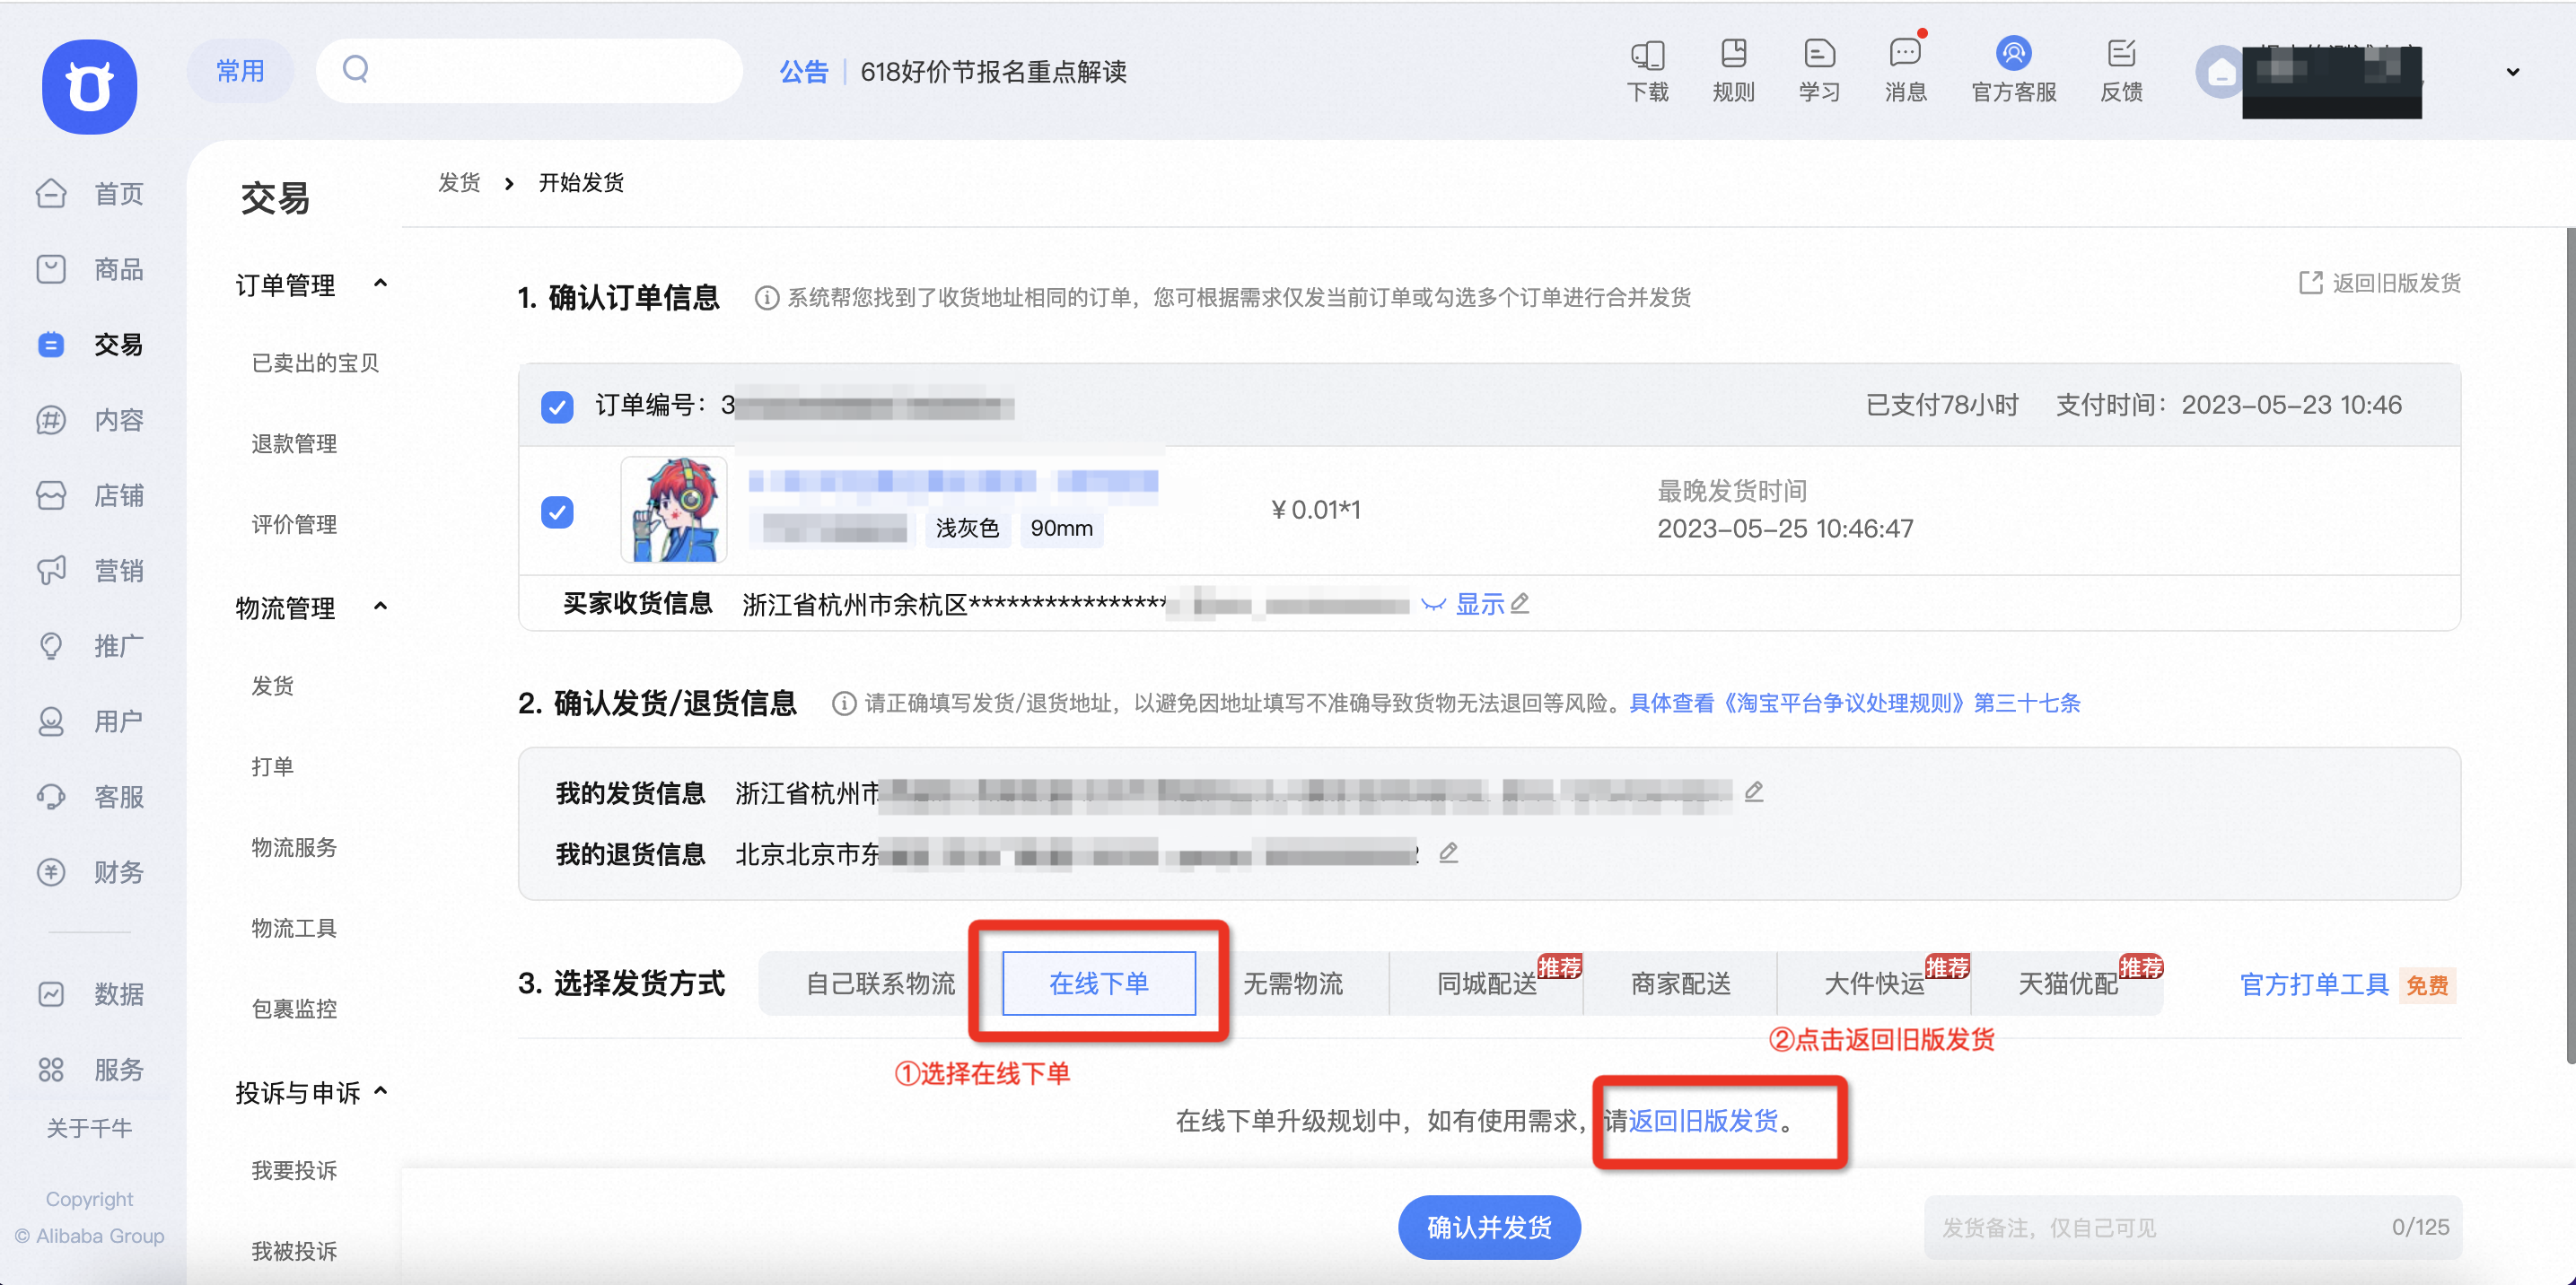Image resolution: width=2576 pixels, height=1285 pixels.
Task: Open 淘宝平台争议处理规则 link
Action: click(1855, 703)
